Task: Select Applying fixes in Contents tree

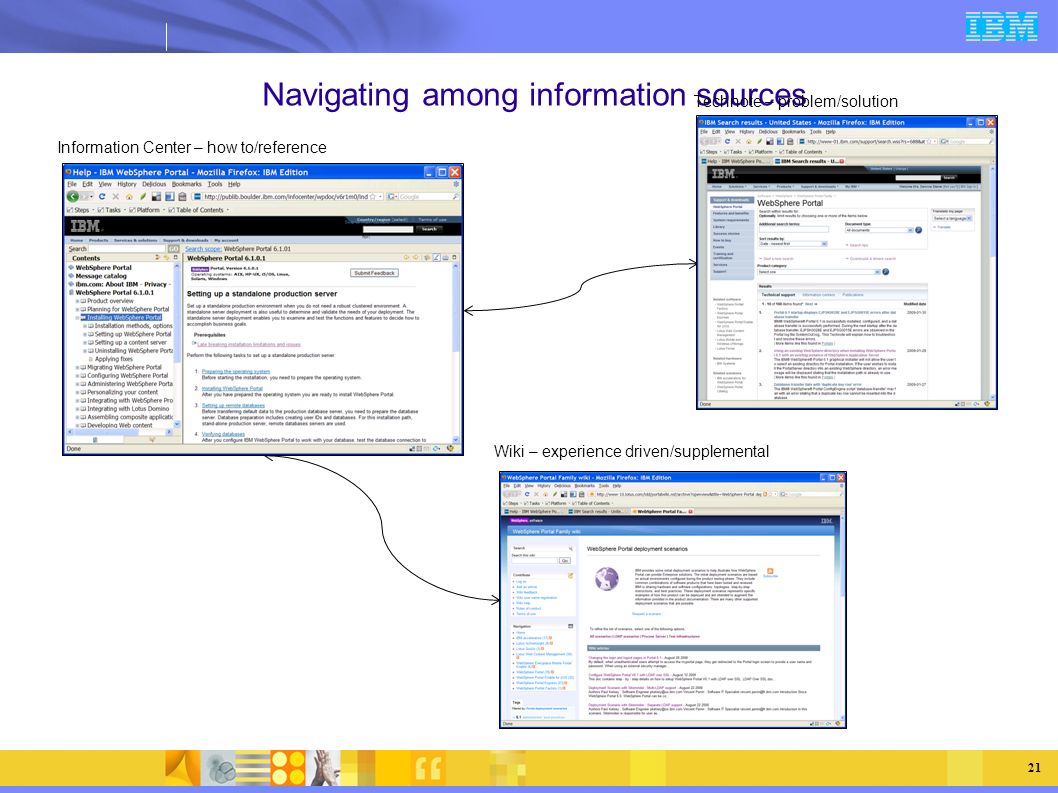Action: tap(113, 359)
